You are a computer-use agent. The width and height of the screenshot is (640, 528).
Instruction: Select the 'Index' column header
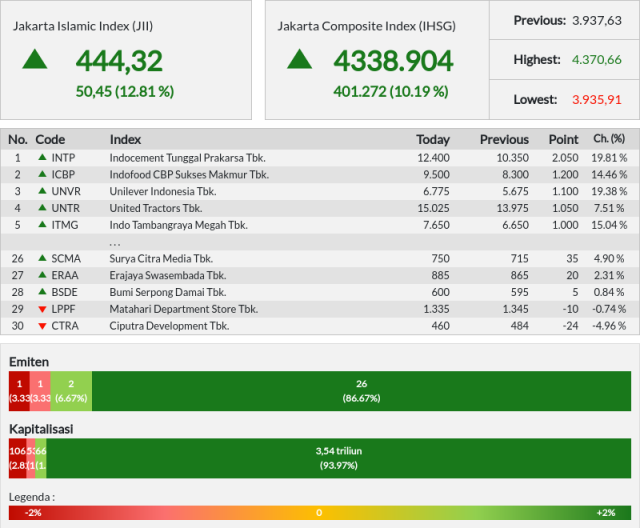(125, 140)
